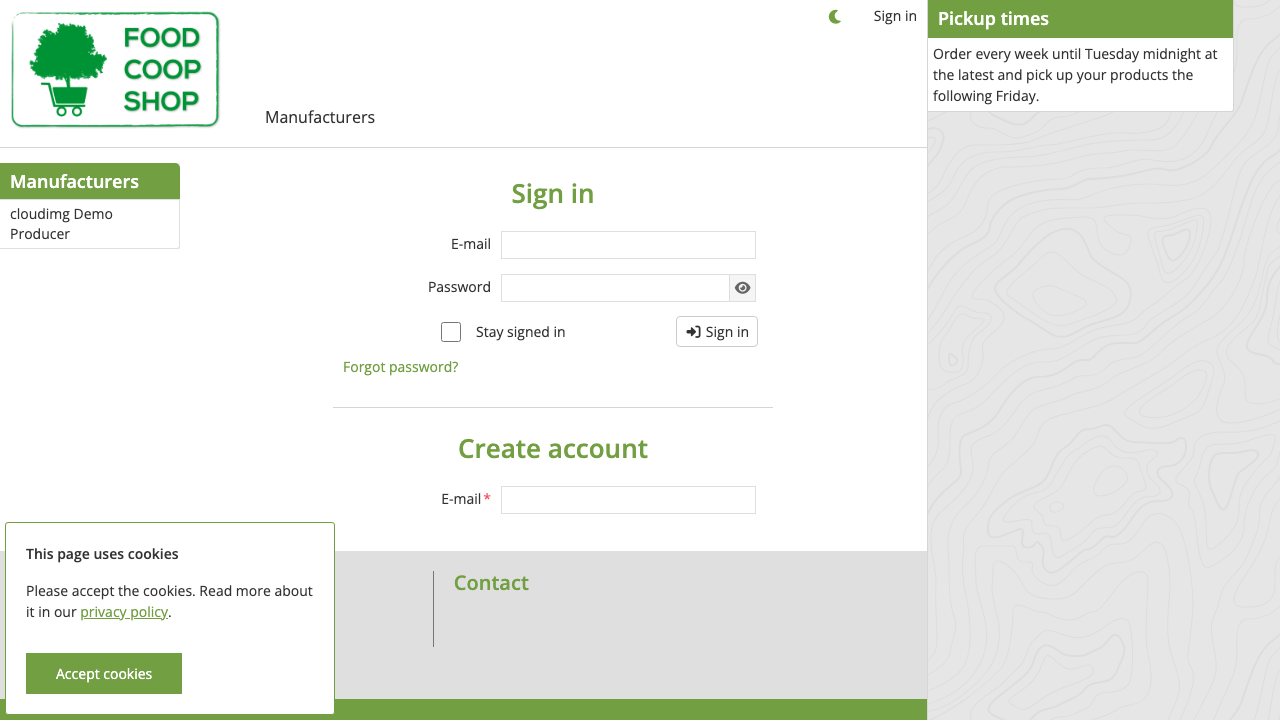Open the Food Coop Shop logo homepage
Screen dimensions: 1280x720
pyautogui.click(x=115, y=70)
